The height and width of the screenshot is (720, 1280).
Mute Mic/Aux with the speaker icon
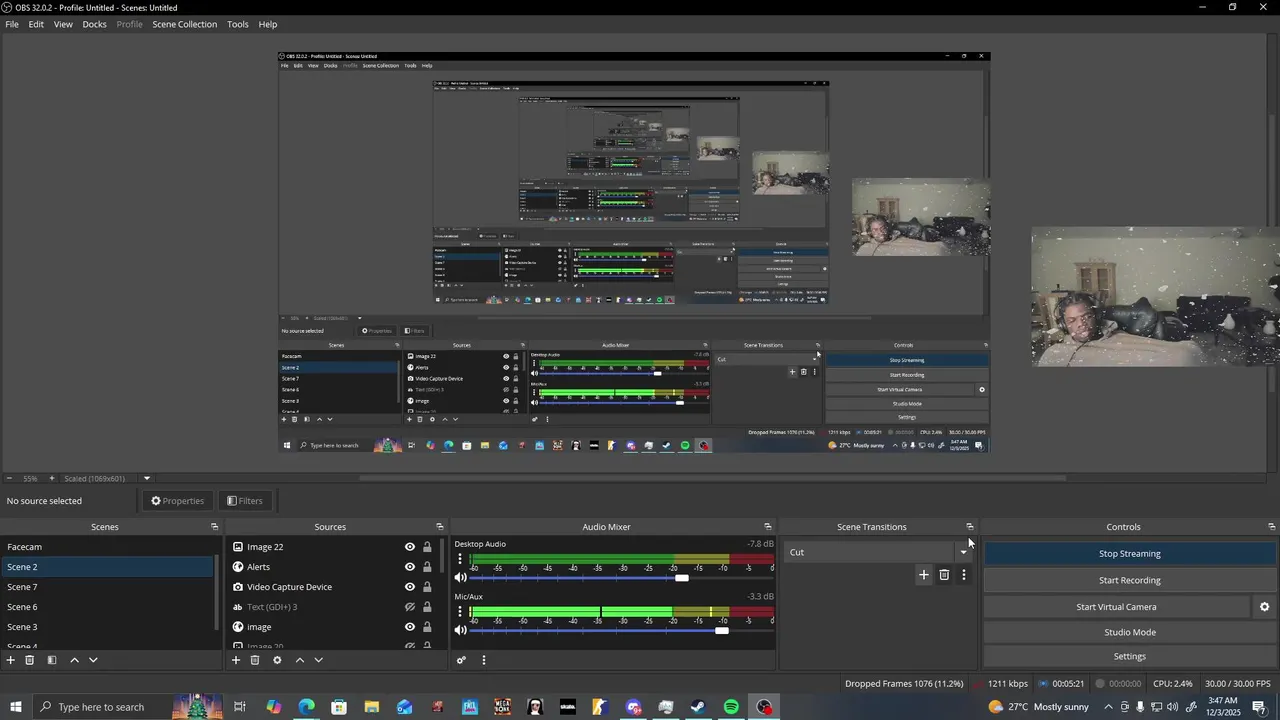(461, 631)
